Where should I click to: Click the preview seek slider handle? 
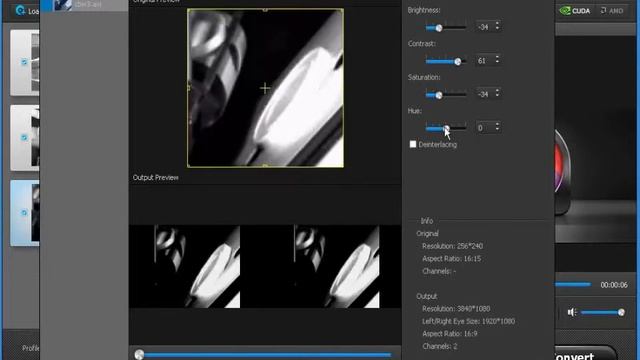point(139,354)
